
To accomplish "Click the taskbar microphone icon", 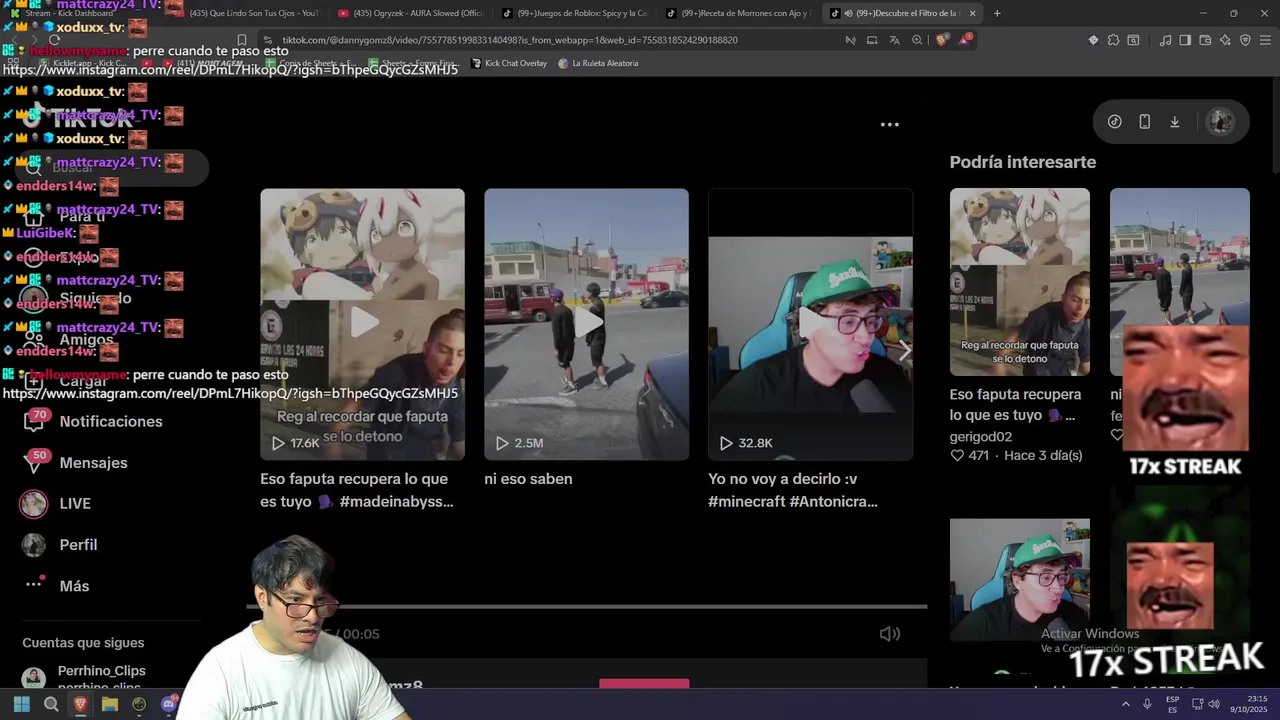I will 1147,704.
